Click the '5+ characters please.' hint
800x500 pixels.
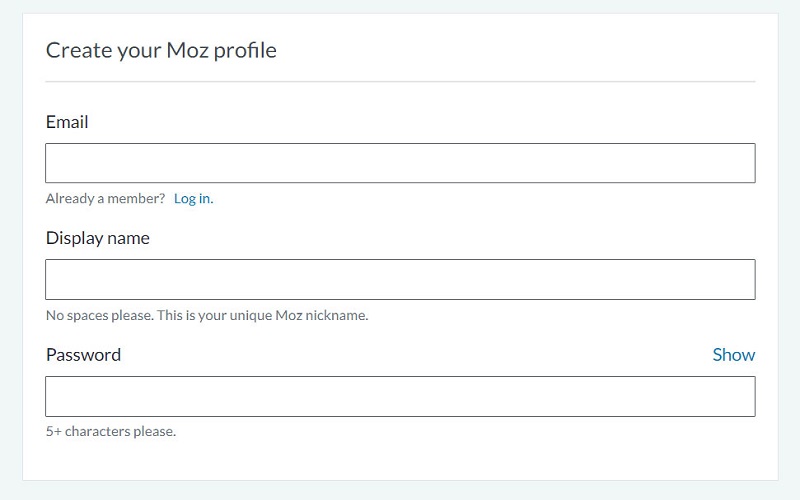111,432
